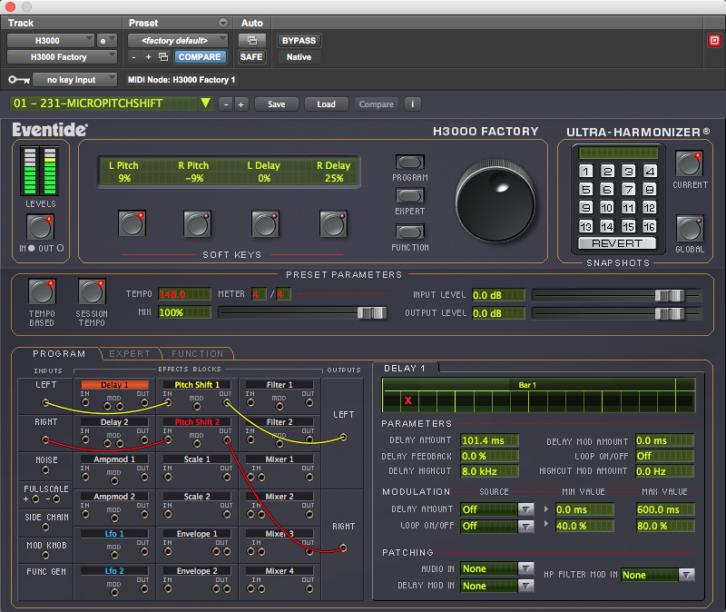Recall snapshot 1
Image resolution: width=726 pixels, height=612 pixels.
pos(586,171)
